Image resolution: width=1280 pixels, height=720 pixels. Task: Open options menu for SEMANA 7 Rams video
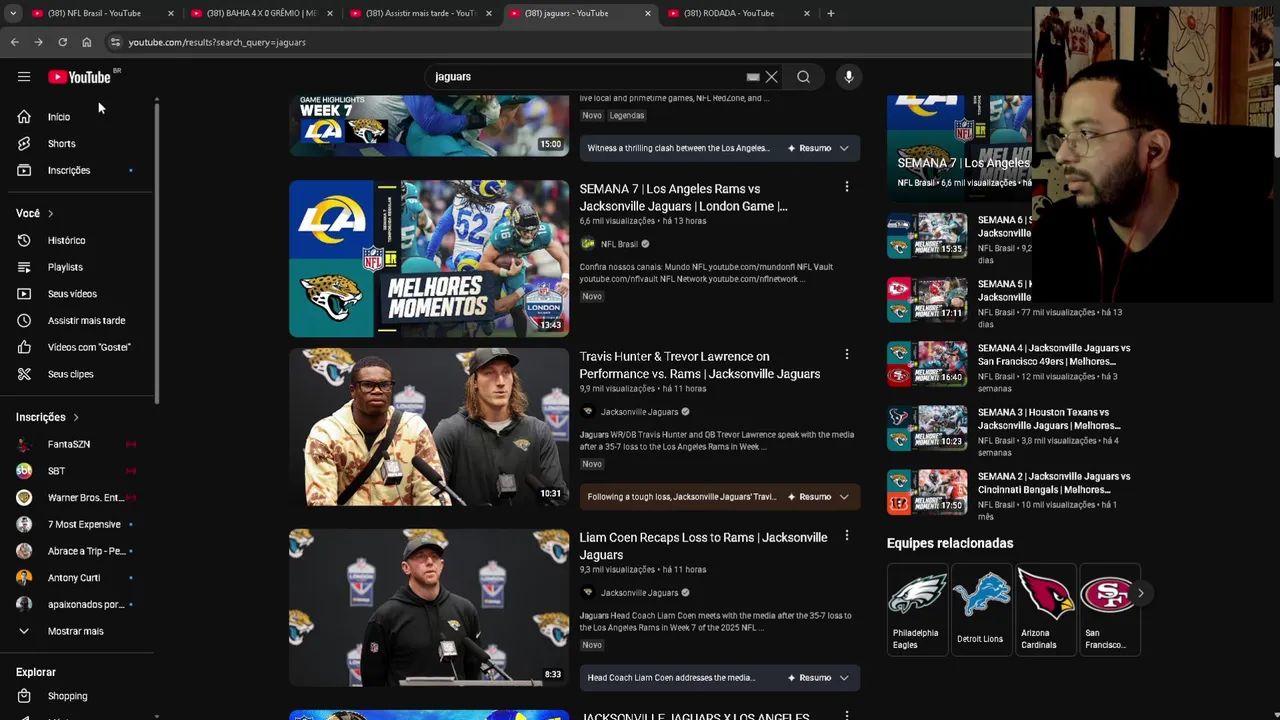846,187
